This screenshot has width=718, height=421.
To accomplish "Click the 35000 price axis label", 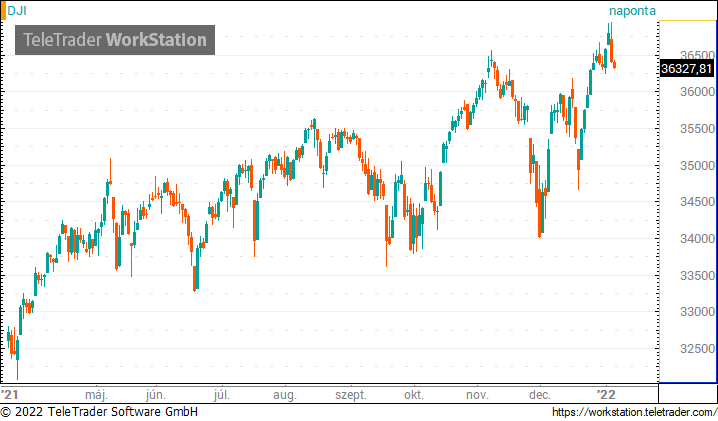I will tap(697, 166).
